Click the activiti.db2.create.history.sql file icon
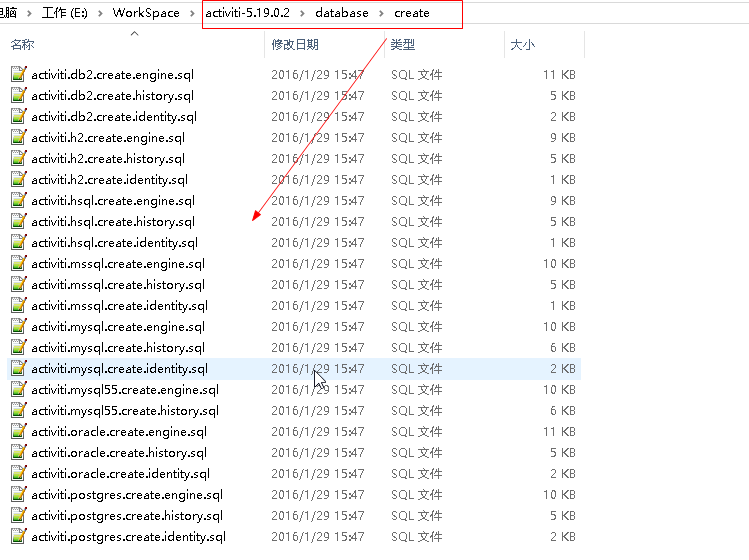This screenshot has width=749, height=560. [19, 95]
